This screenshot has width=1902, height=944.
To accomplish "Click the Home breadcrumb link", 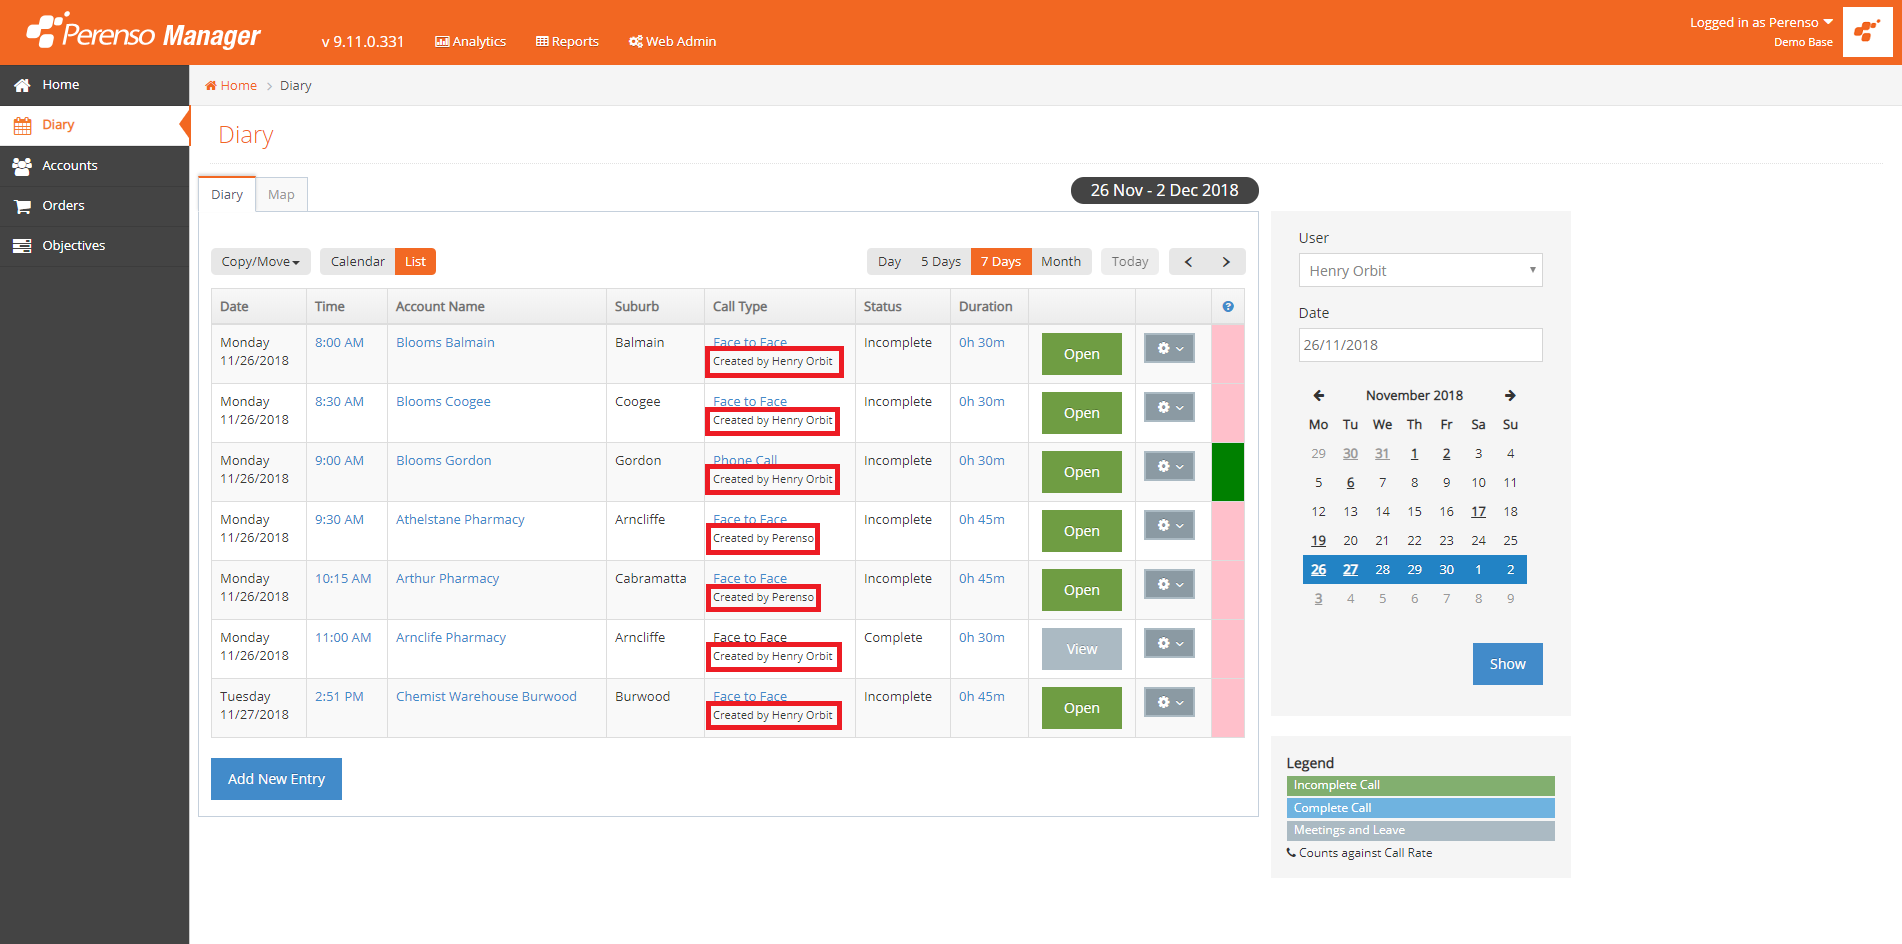I will tap(231, 86).
